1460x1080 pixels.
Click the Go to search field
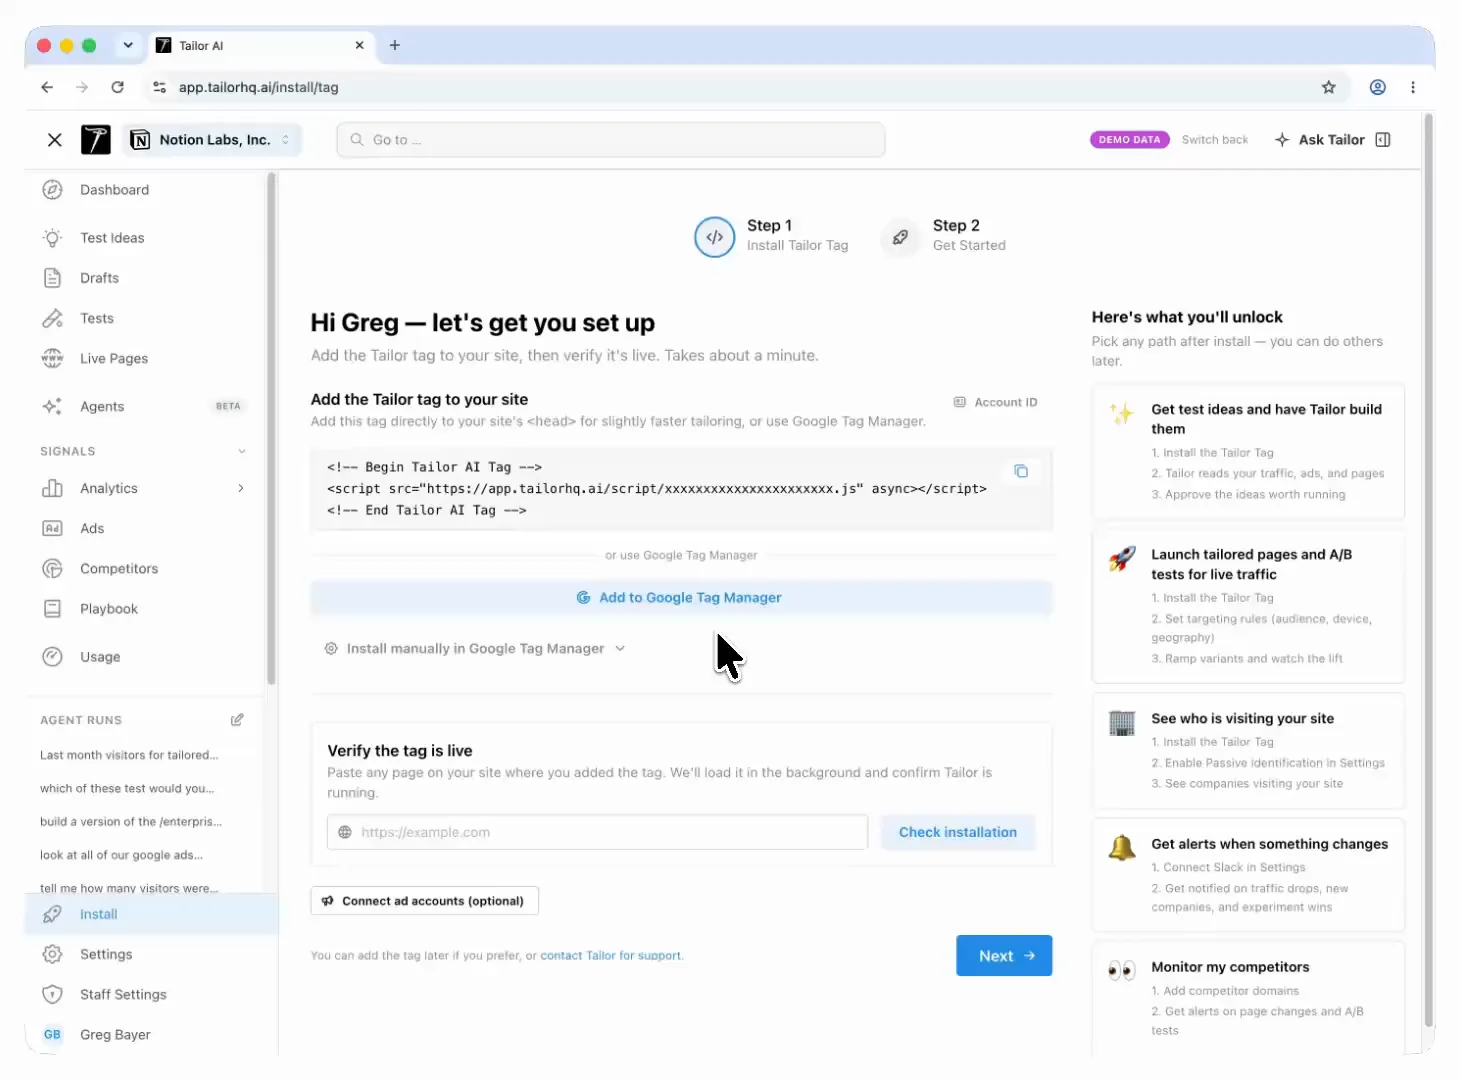pos(611,140)
